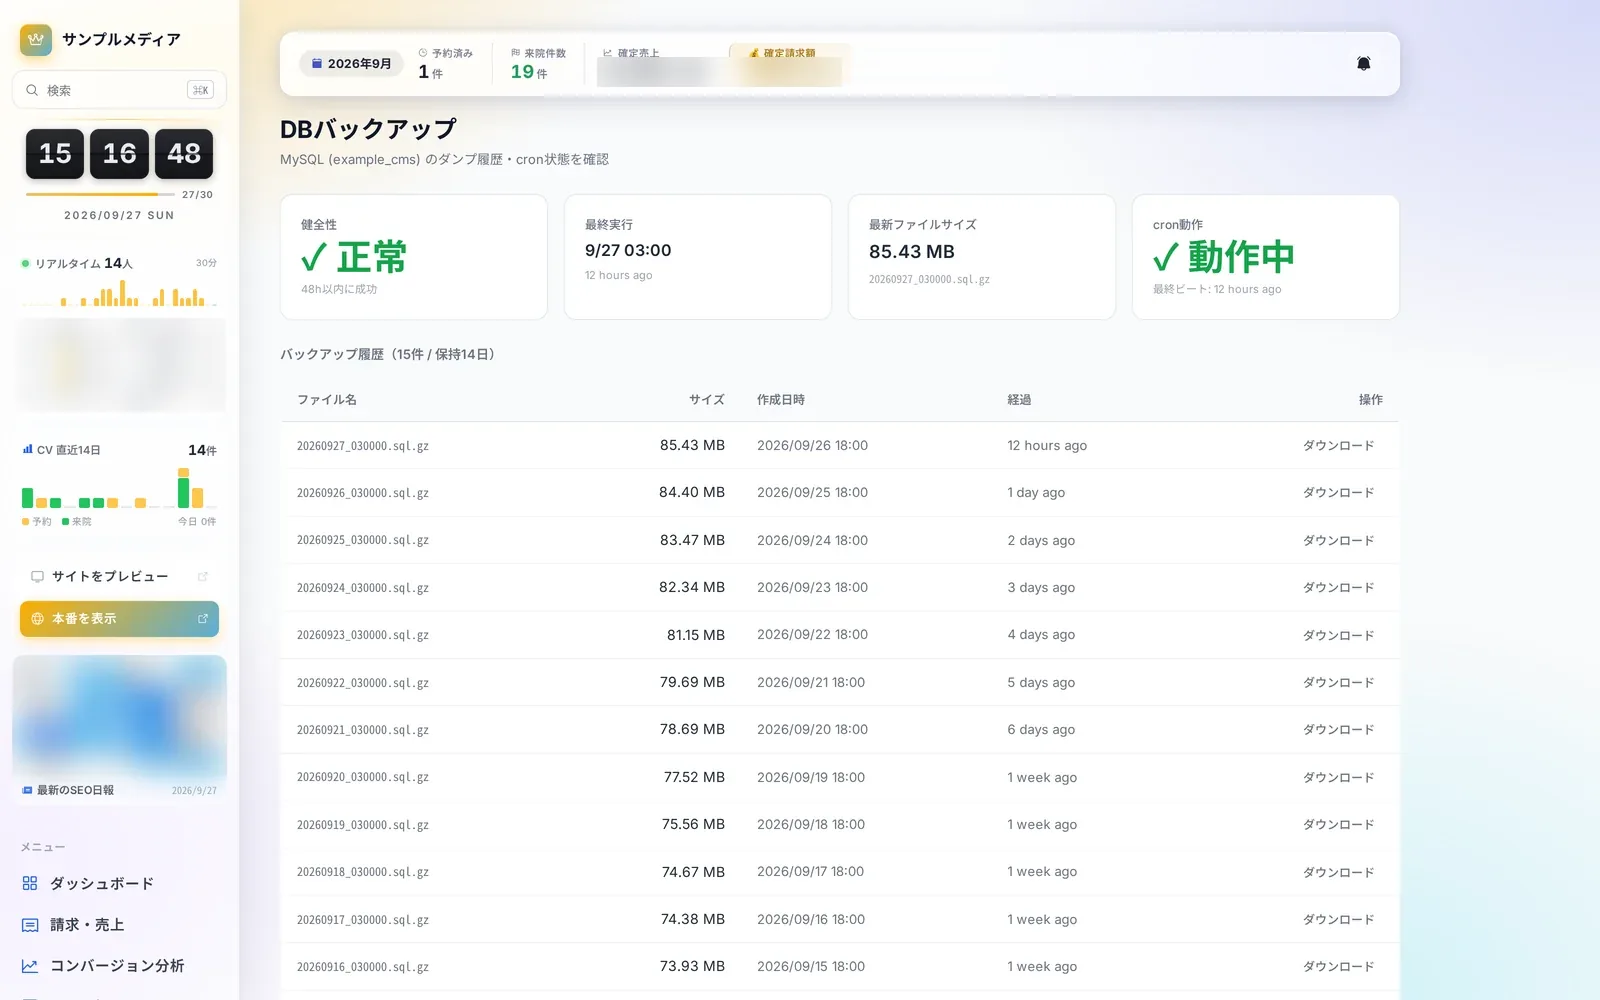Image resolution: width=1600 pixels, height=1000 pixels.
Task: Click the 最新ファイルサイズ 85.43 MB card
Action: point(982,257)
